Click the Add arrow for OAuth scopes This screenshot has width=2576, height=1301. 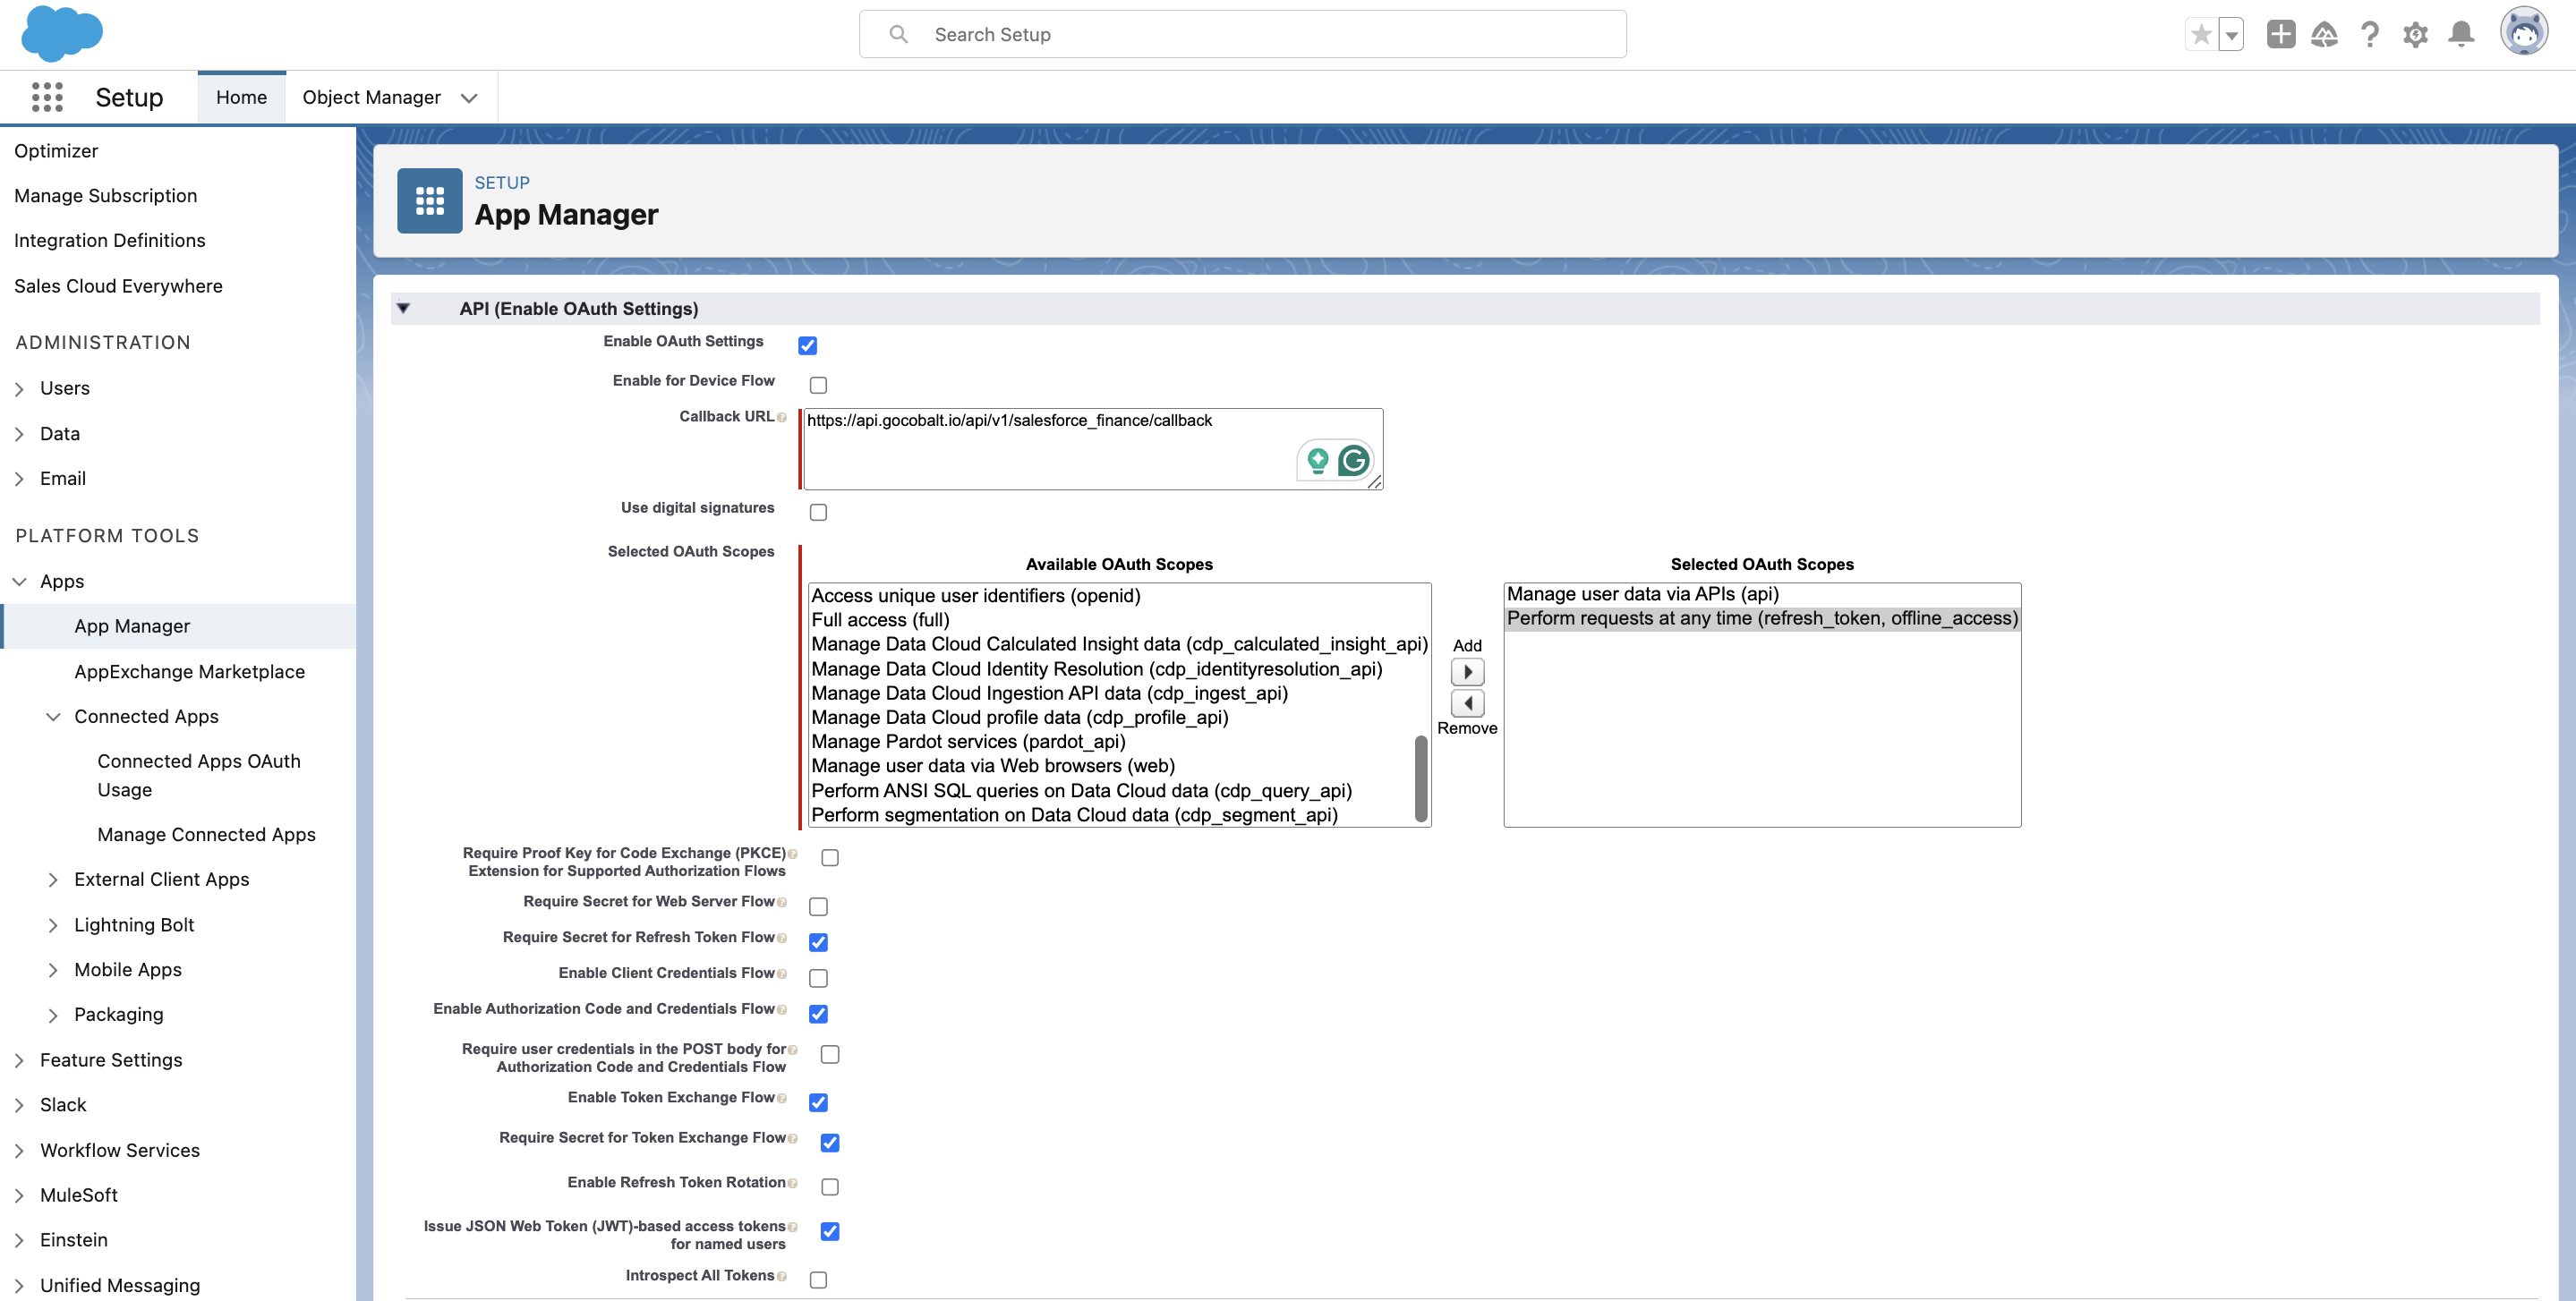pos(1467,671)
